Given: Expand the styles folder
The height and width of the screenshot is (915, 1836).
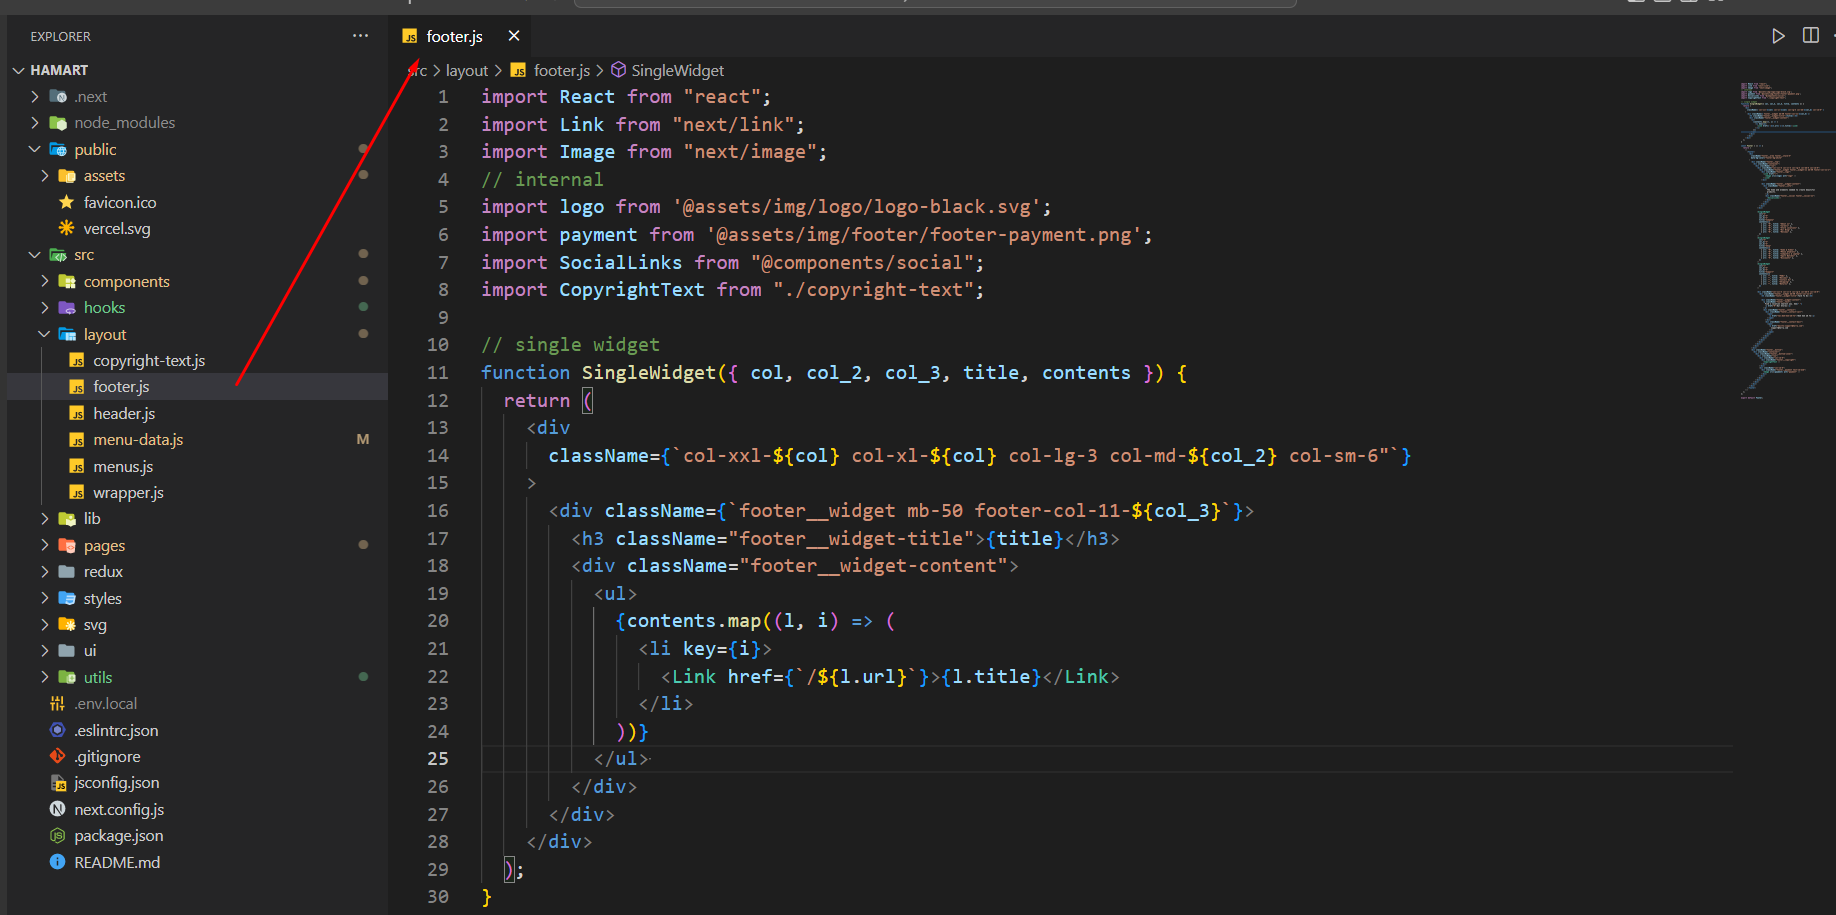Looking at the screenshot, I should [45, 599].
